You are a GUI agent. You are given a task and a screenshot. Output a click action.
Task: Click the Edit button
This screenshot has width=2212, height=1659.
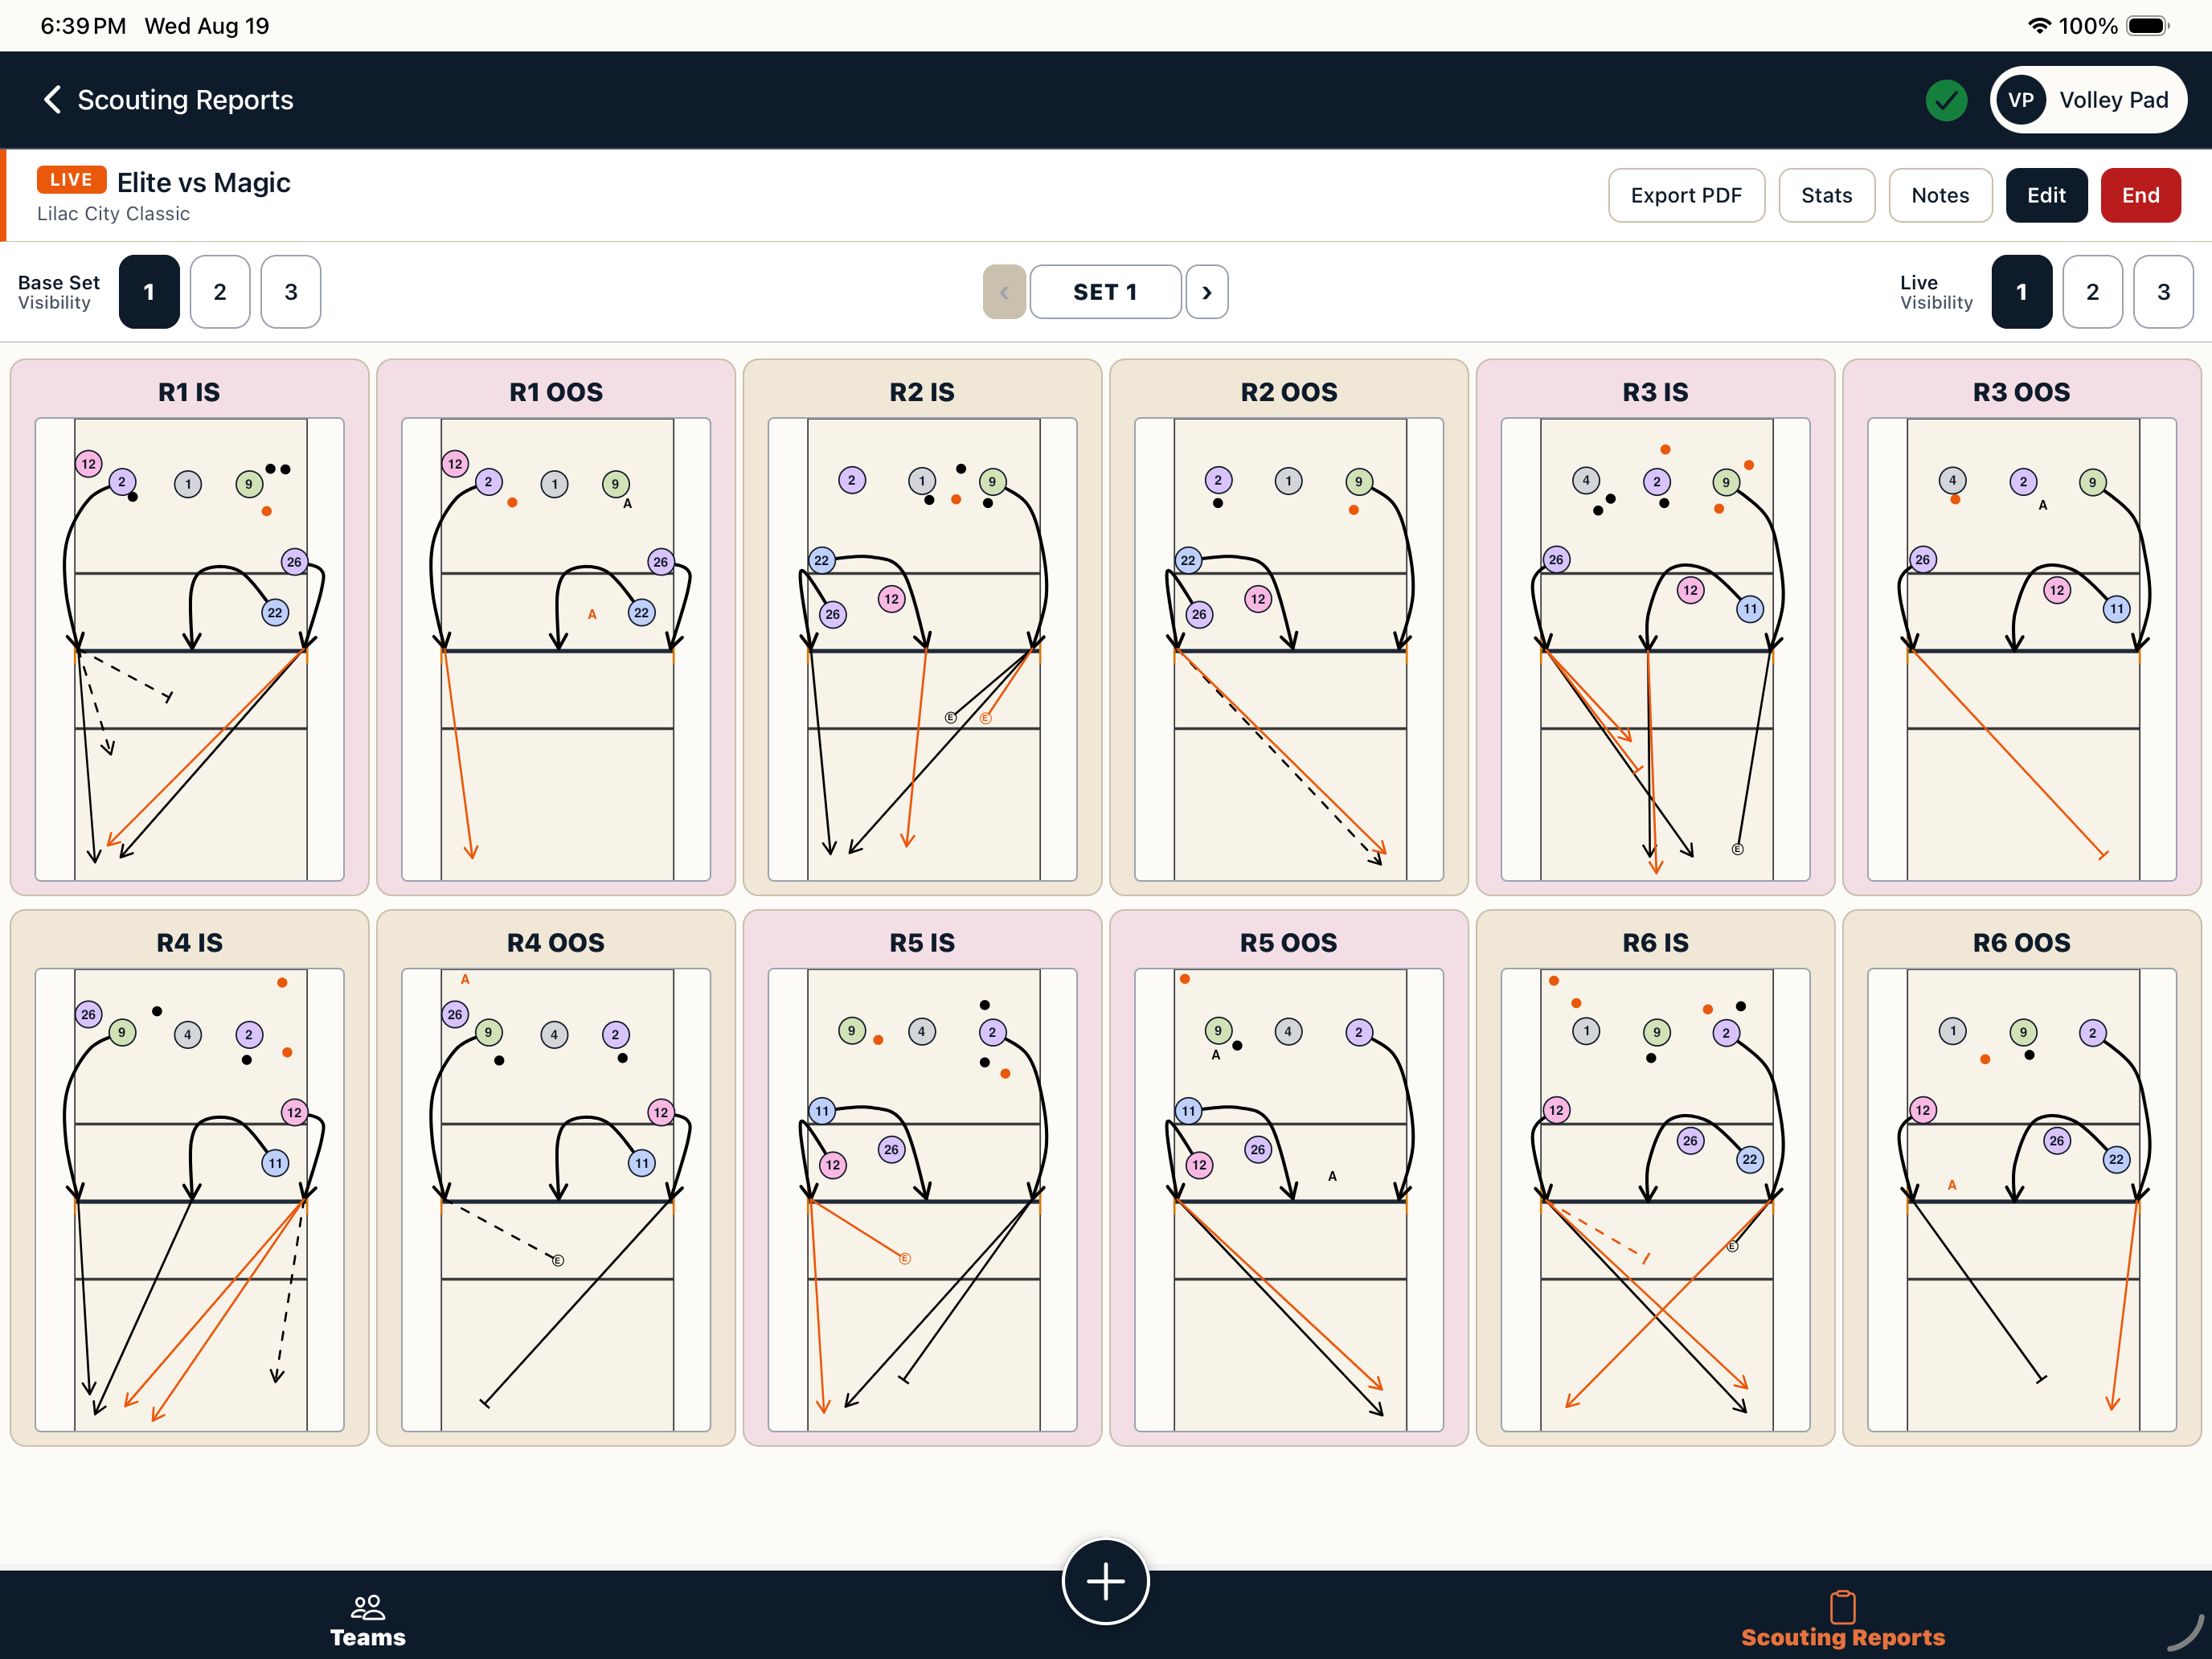2046,195
